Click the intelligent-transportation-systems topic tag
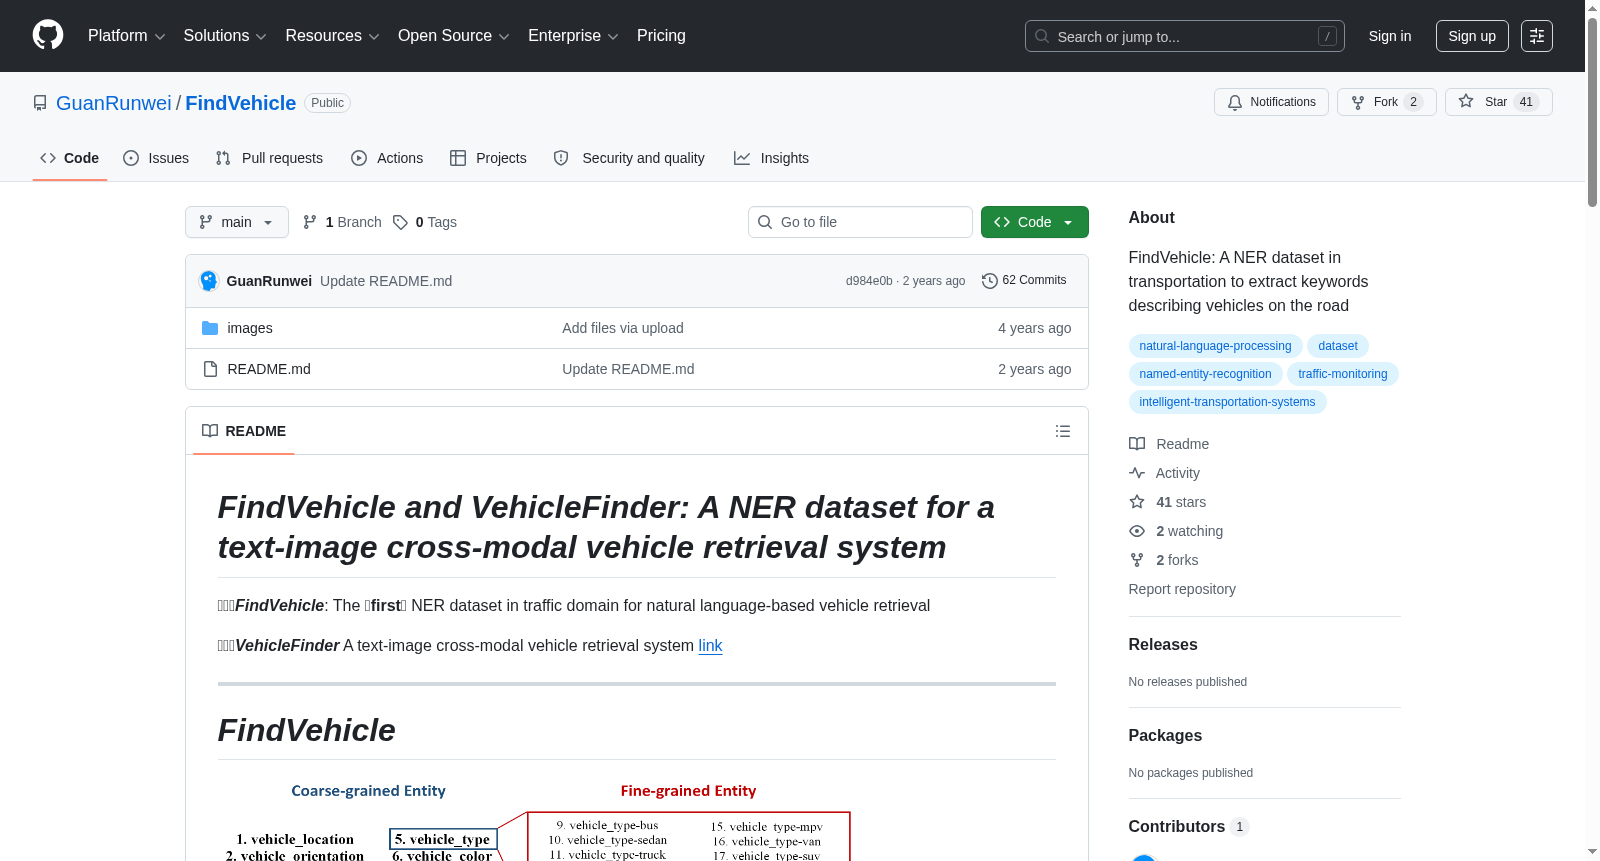This screenshot has height=861, width=1600. point(1227,402)
